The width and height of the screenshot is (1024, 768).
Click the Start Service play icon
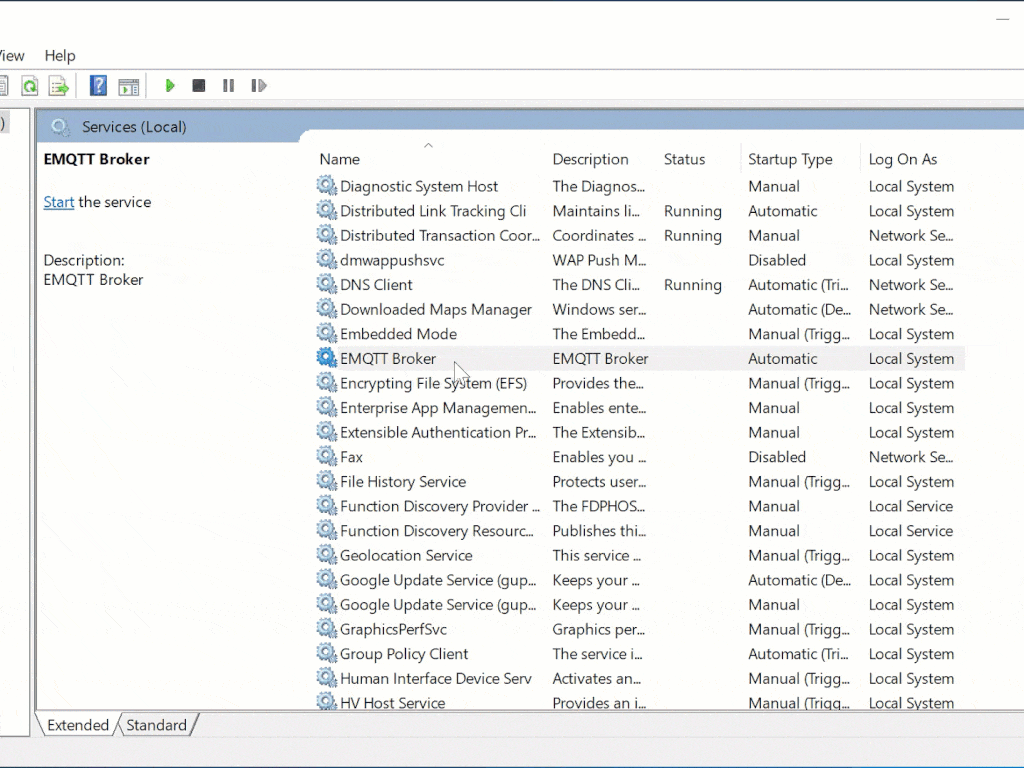170,86
